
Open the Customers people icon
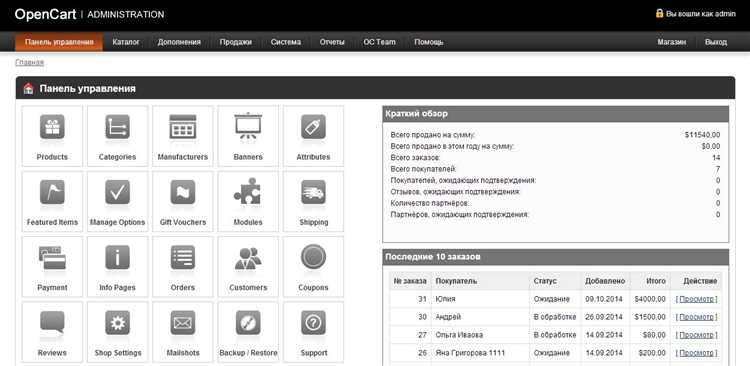248,258
